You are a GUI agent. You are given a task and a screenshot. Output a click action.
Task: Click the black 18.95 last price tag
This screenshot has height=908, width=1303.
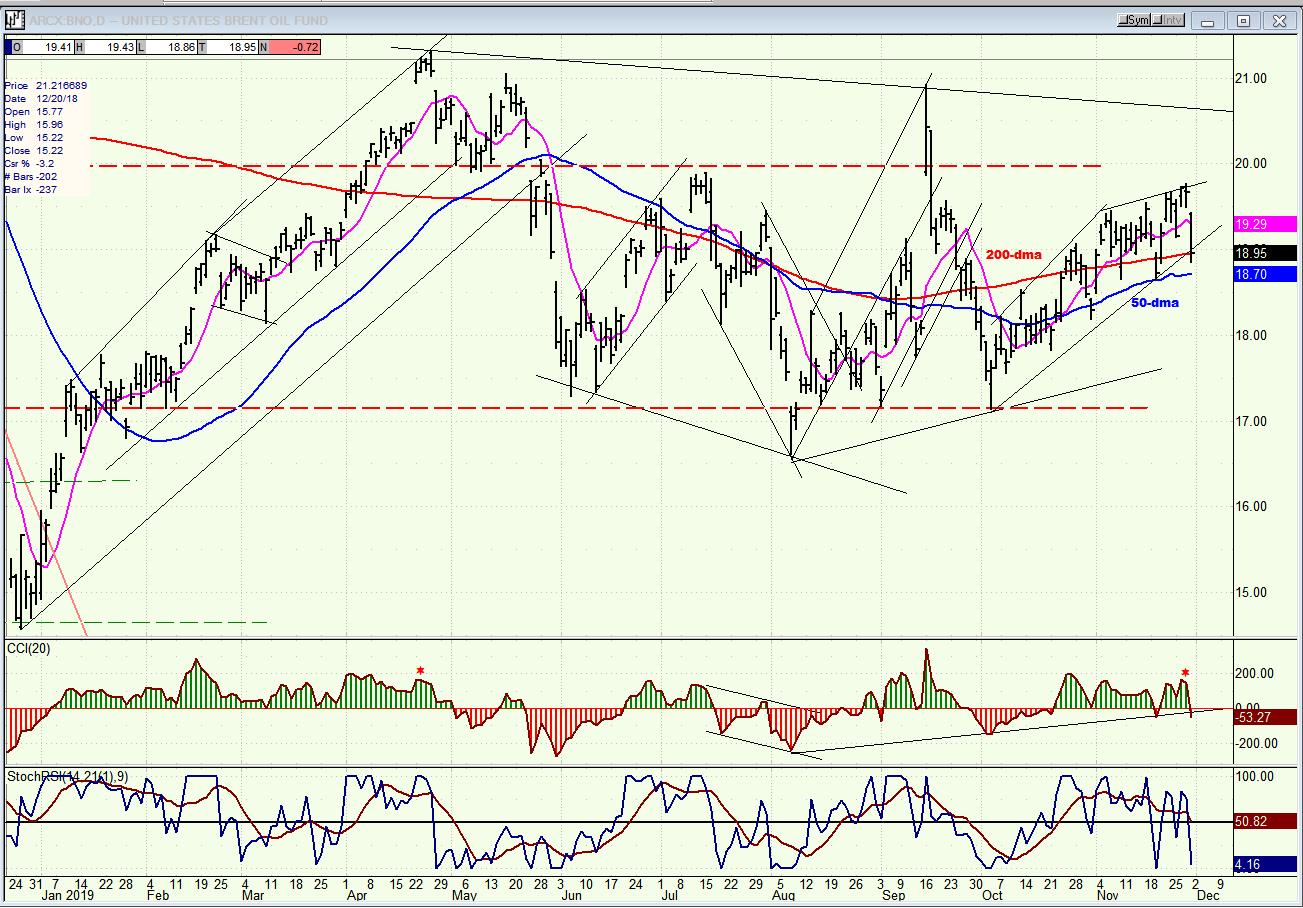click(1266, 253)
